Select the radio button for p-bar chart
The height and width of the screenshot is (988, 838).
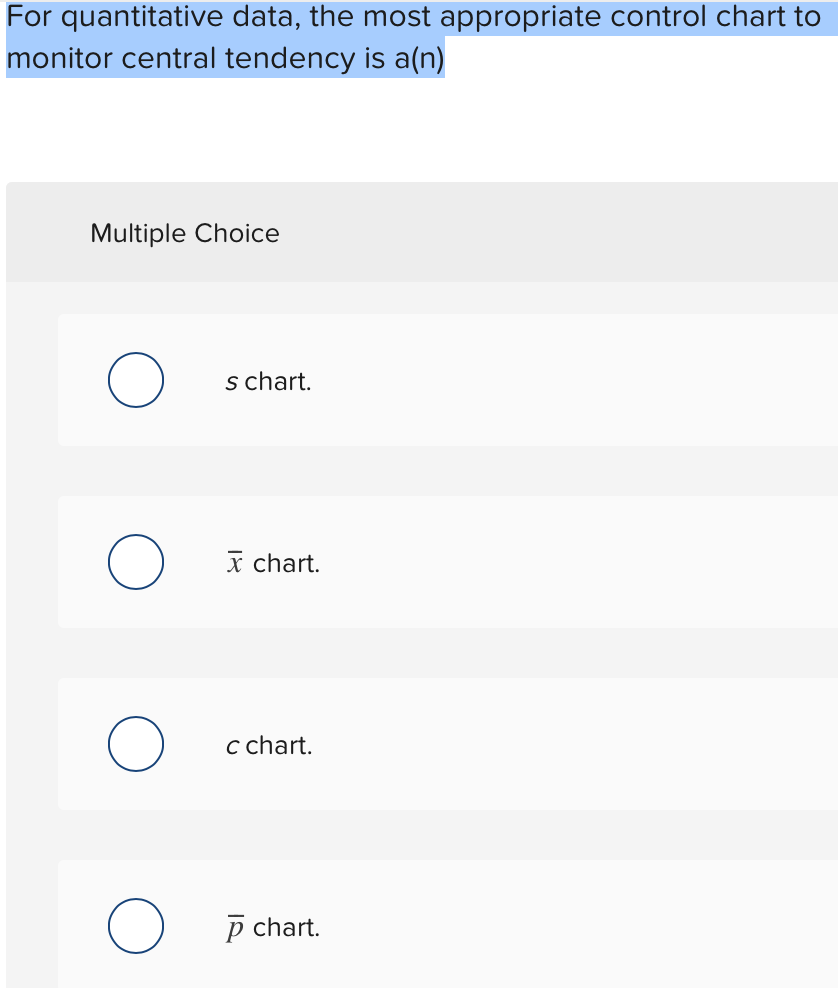pyautogui.click(x=135, y=926)
